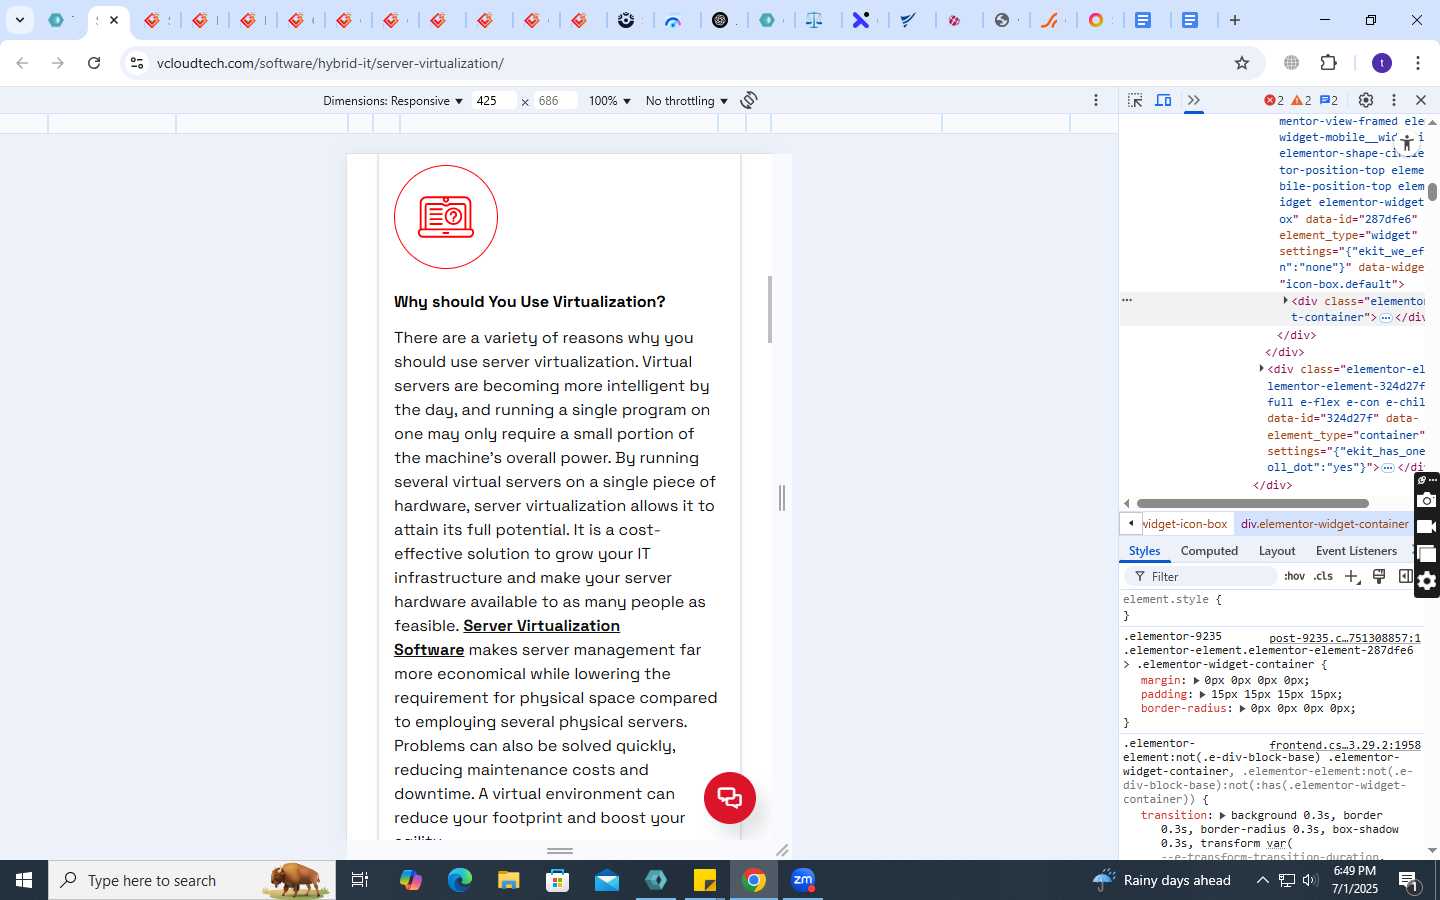Expand the margin shorthand property
1440x900 pixels.
(1196, 681)
